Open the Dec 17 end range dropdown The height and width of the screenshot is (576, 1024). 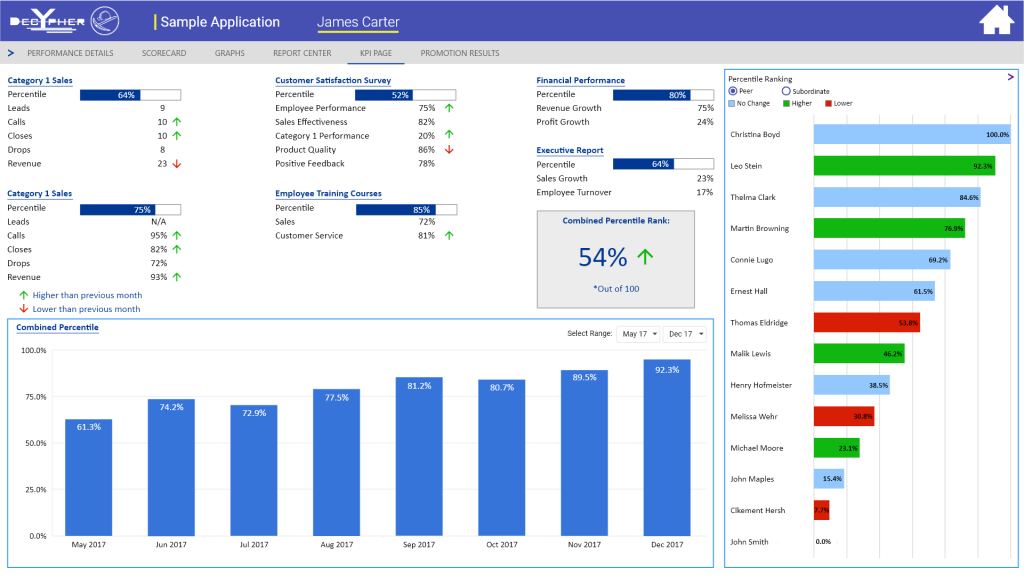(684, 334)
